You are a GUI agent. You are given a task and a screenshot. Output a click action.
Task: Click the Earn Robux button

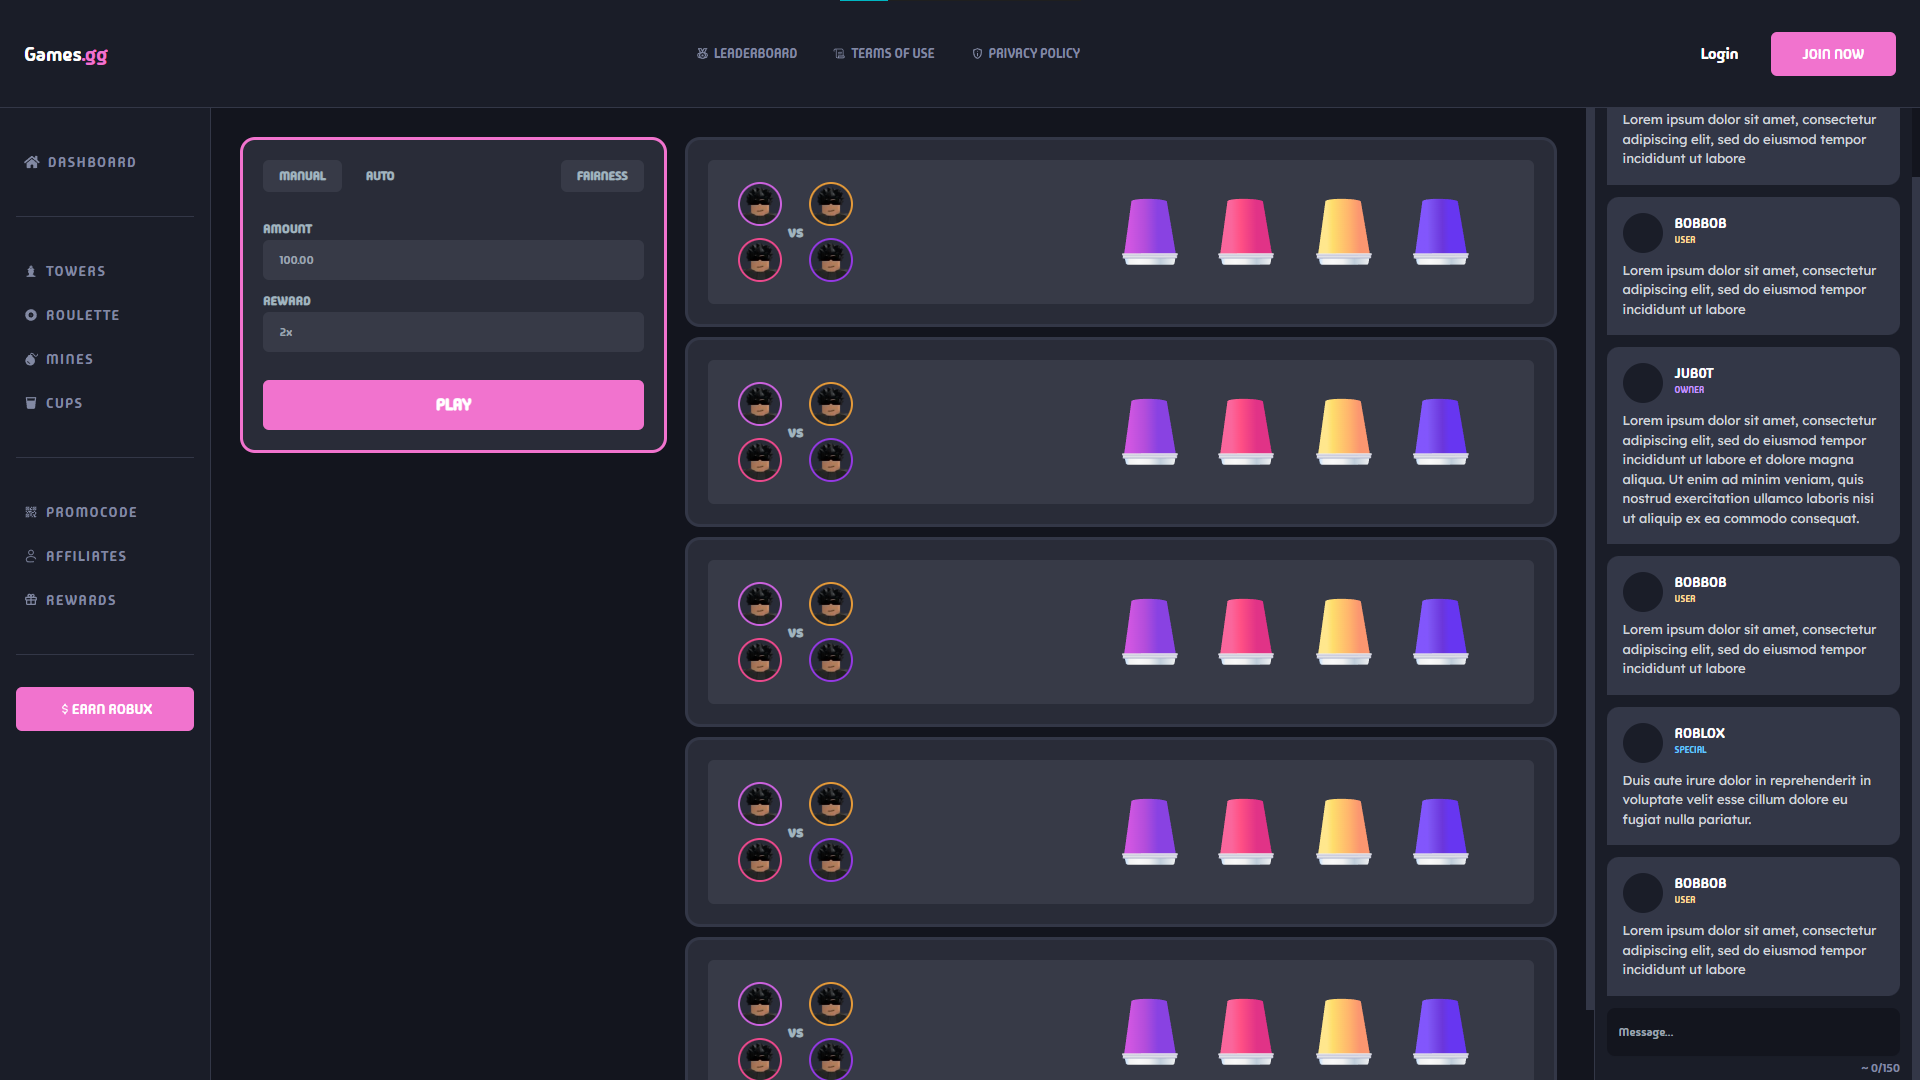tap(105, 709)
